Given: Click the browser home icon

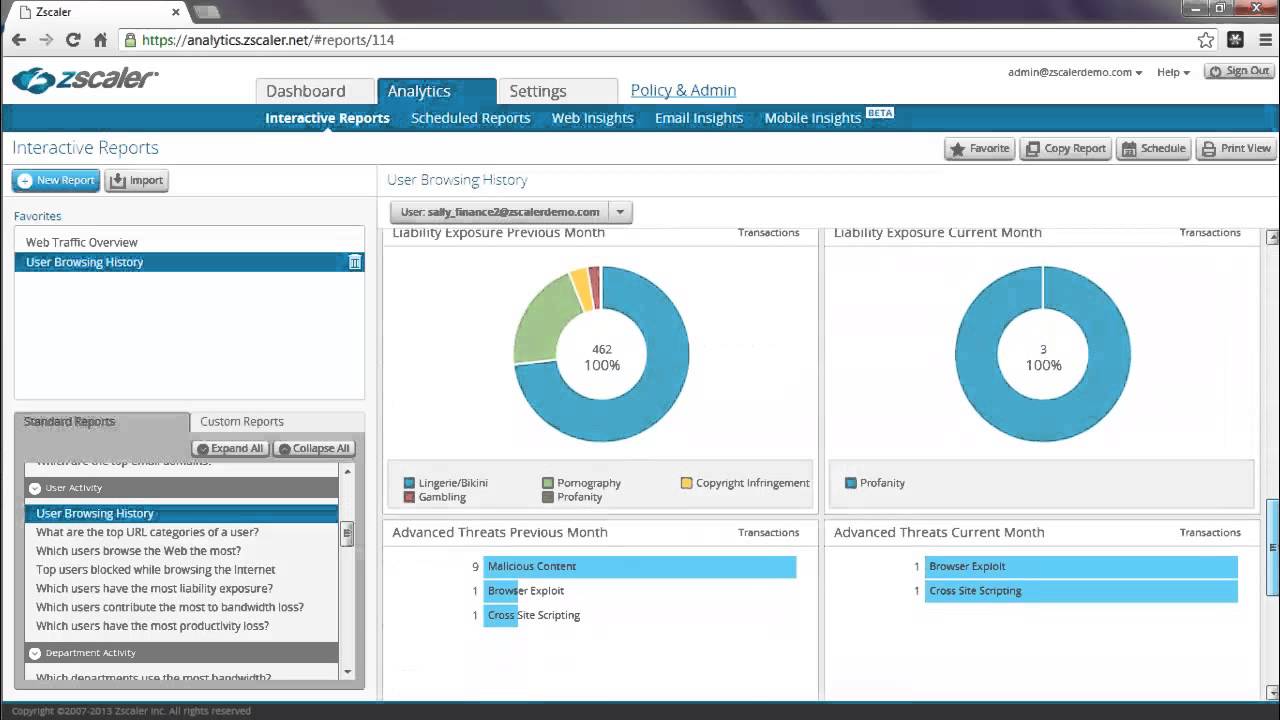Looking at the screenshot, I should pos(100,40).
